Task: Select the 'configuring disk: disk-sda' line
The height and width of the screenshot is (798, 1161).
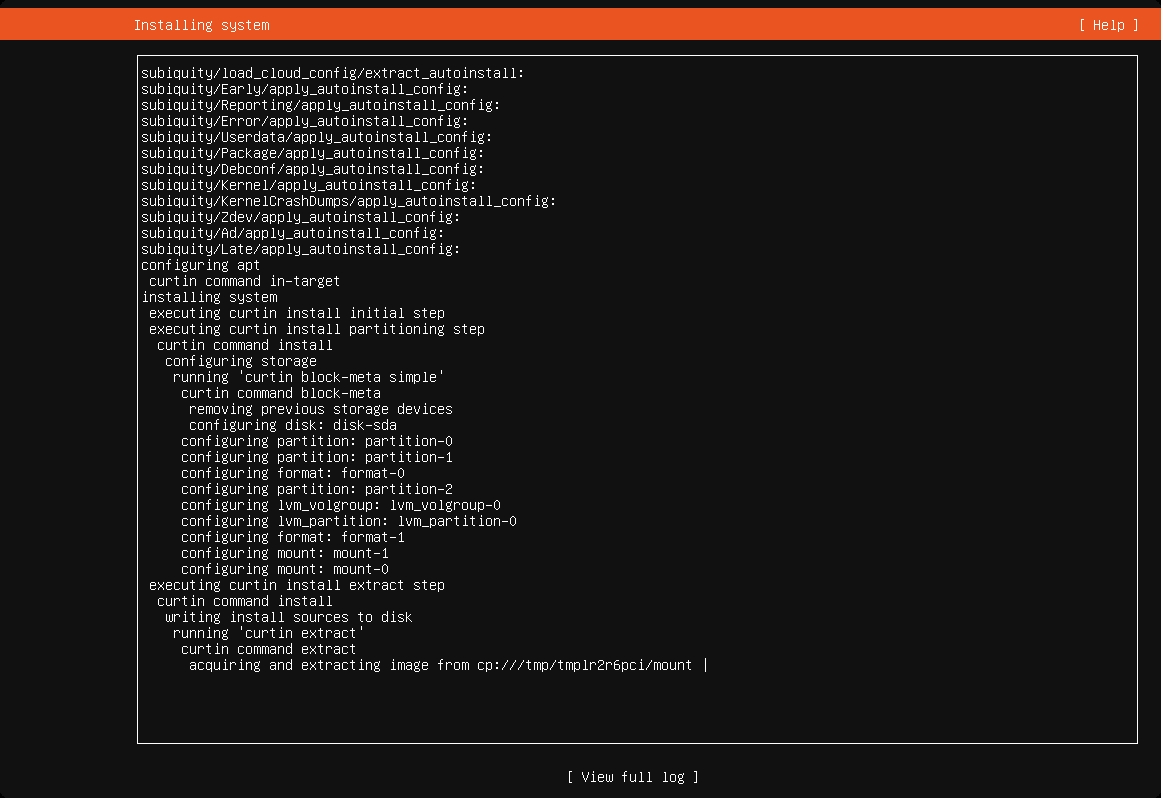Action: click(x=292, y=425)
